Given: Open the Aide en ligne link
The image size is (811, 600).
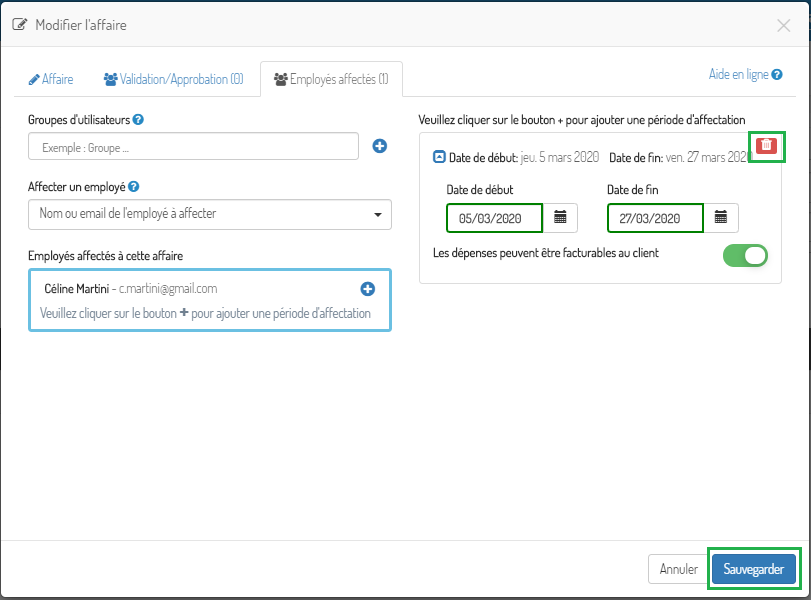Looking at the screenshot, I should coord(745,74).
